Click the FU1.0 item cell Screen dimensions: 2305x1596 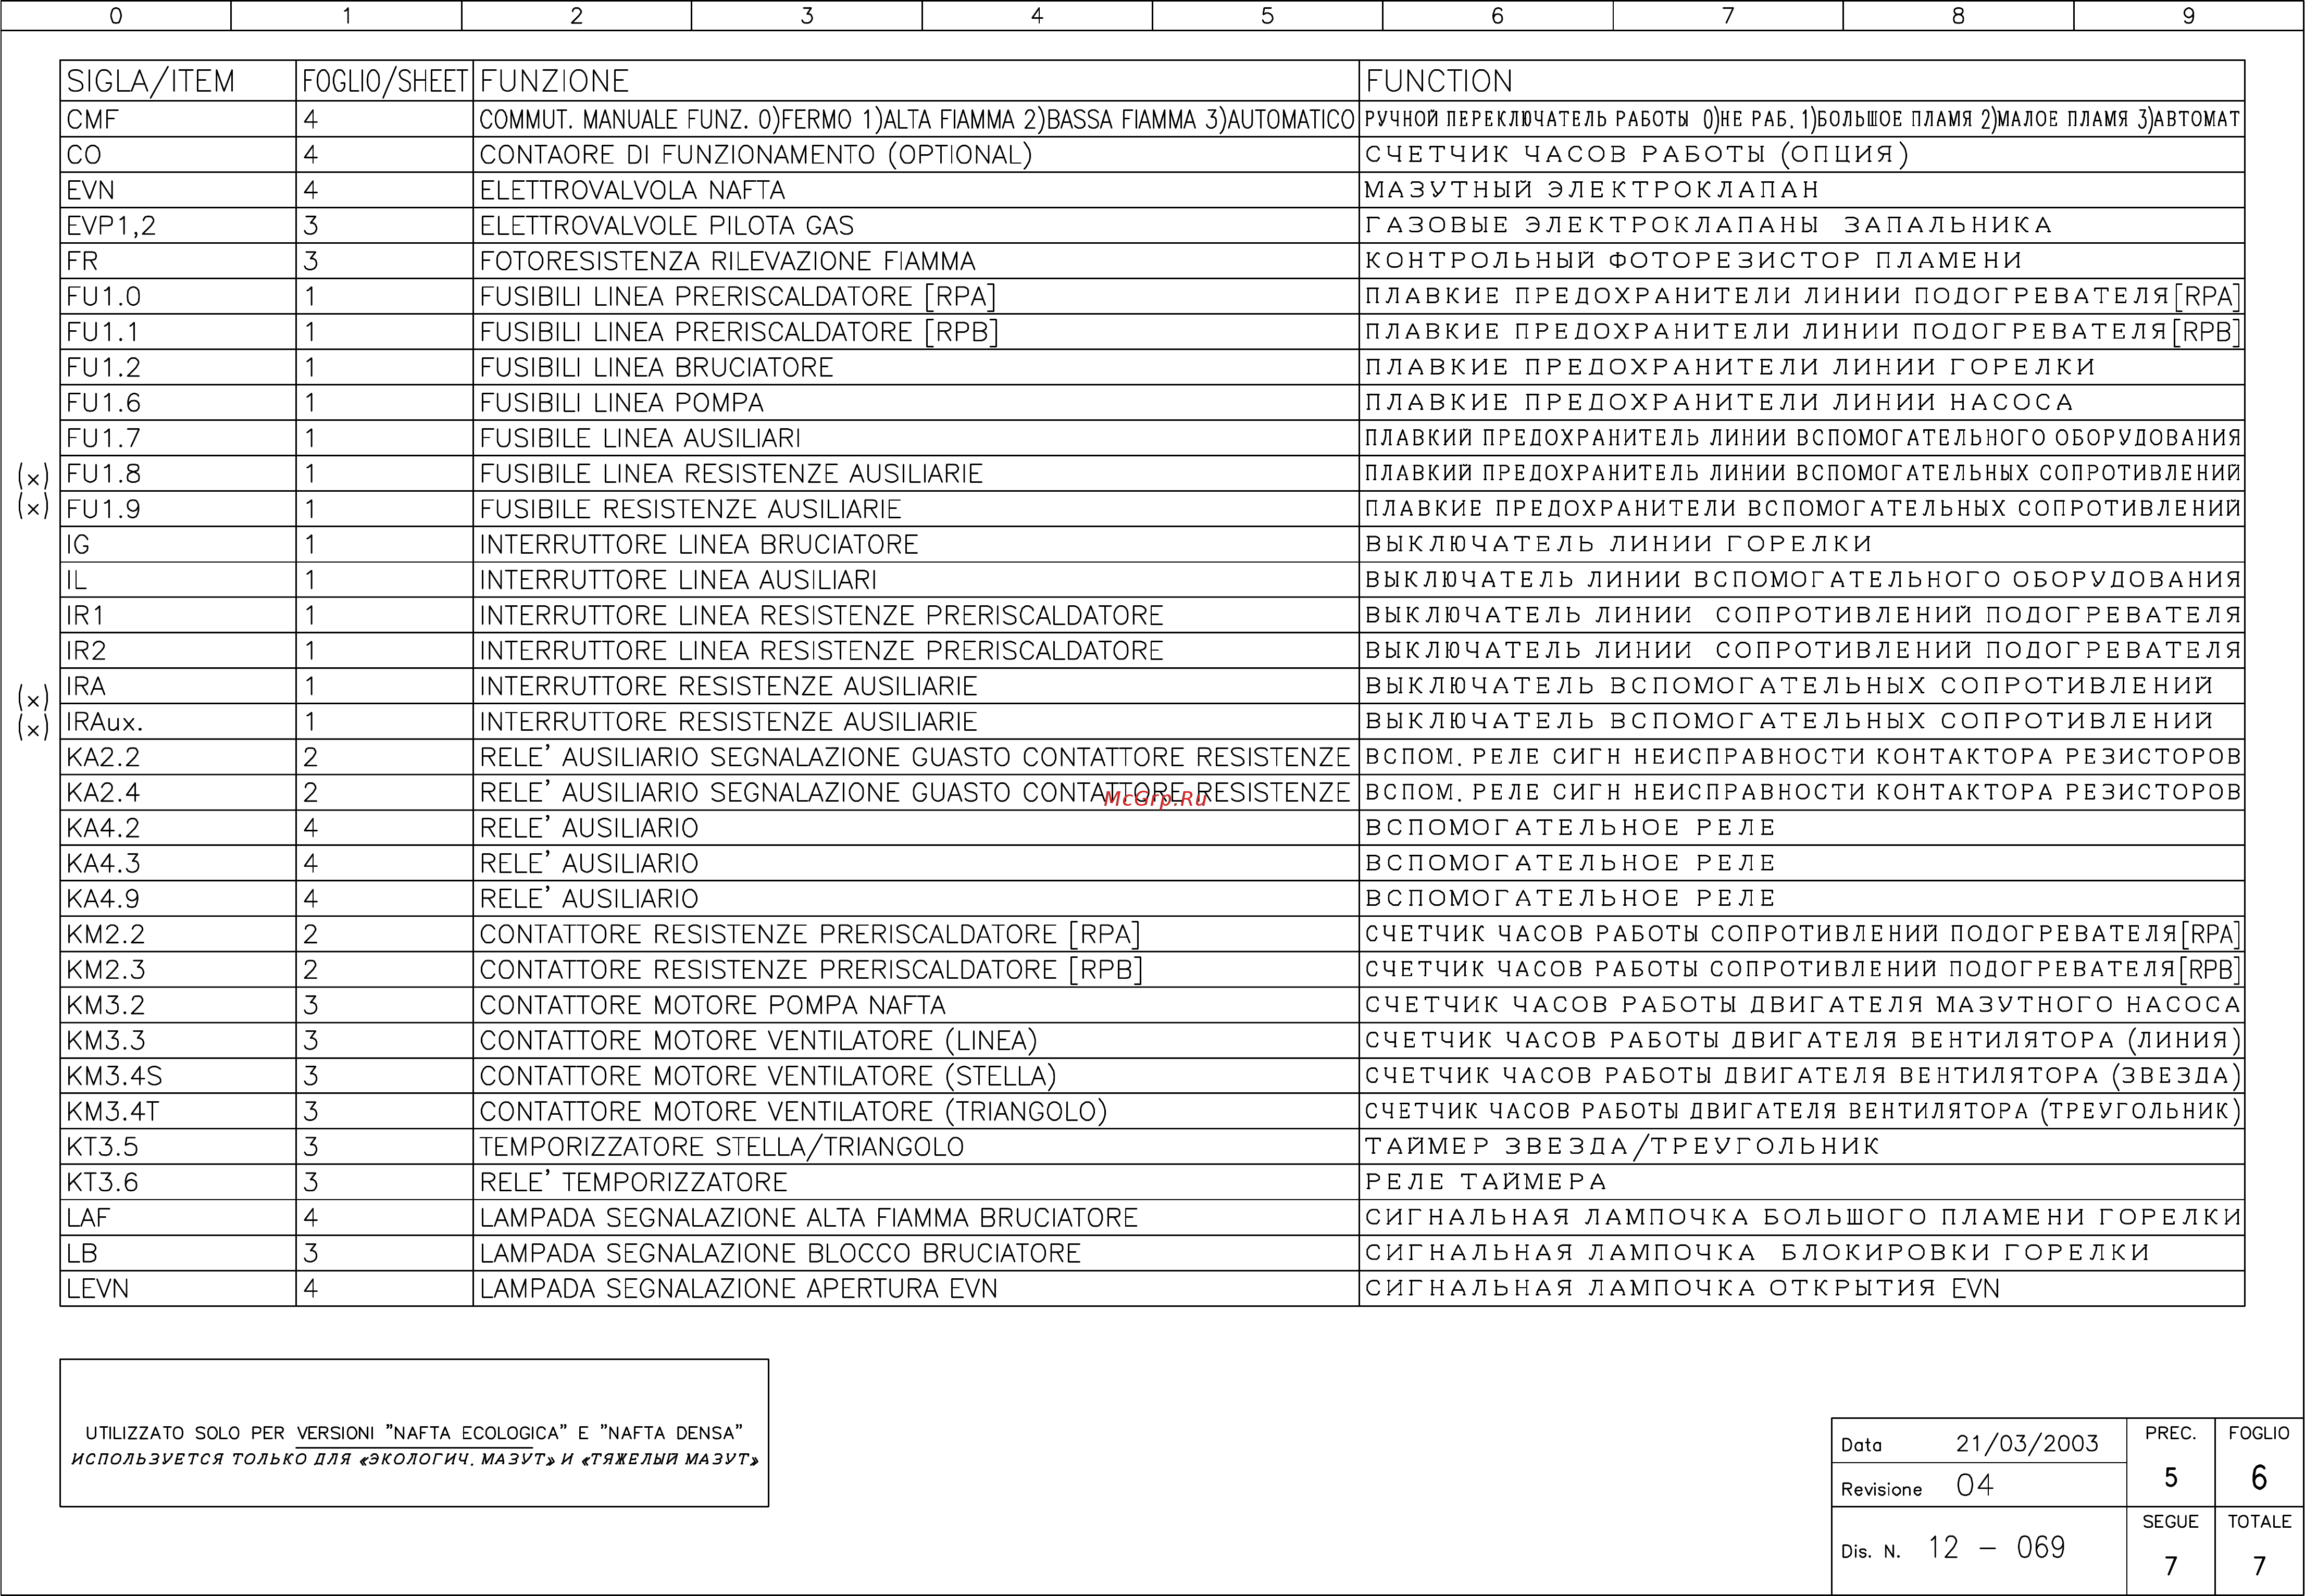tap(177, 296)
